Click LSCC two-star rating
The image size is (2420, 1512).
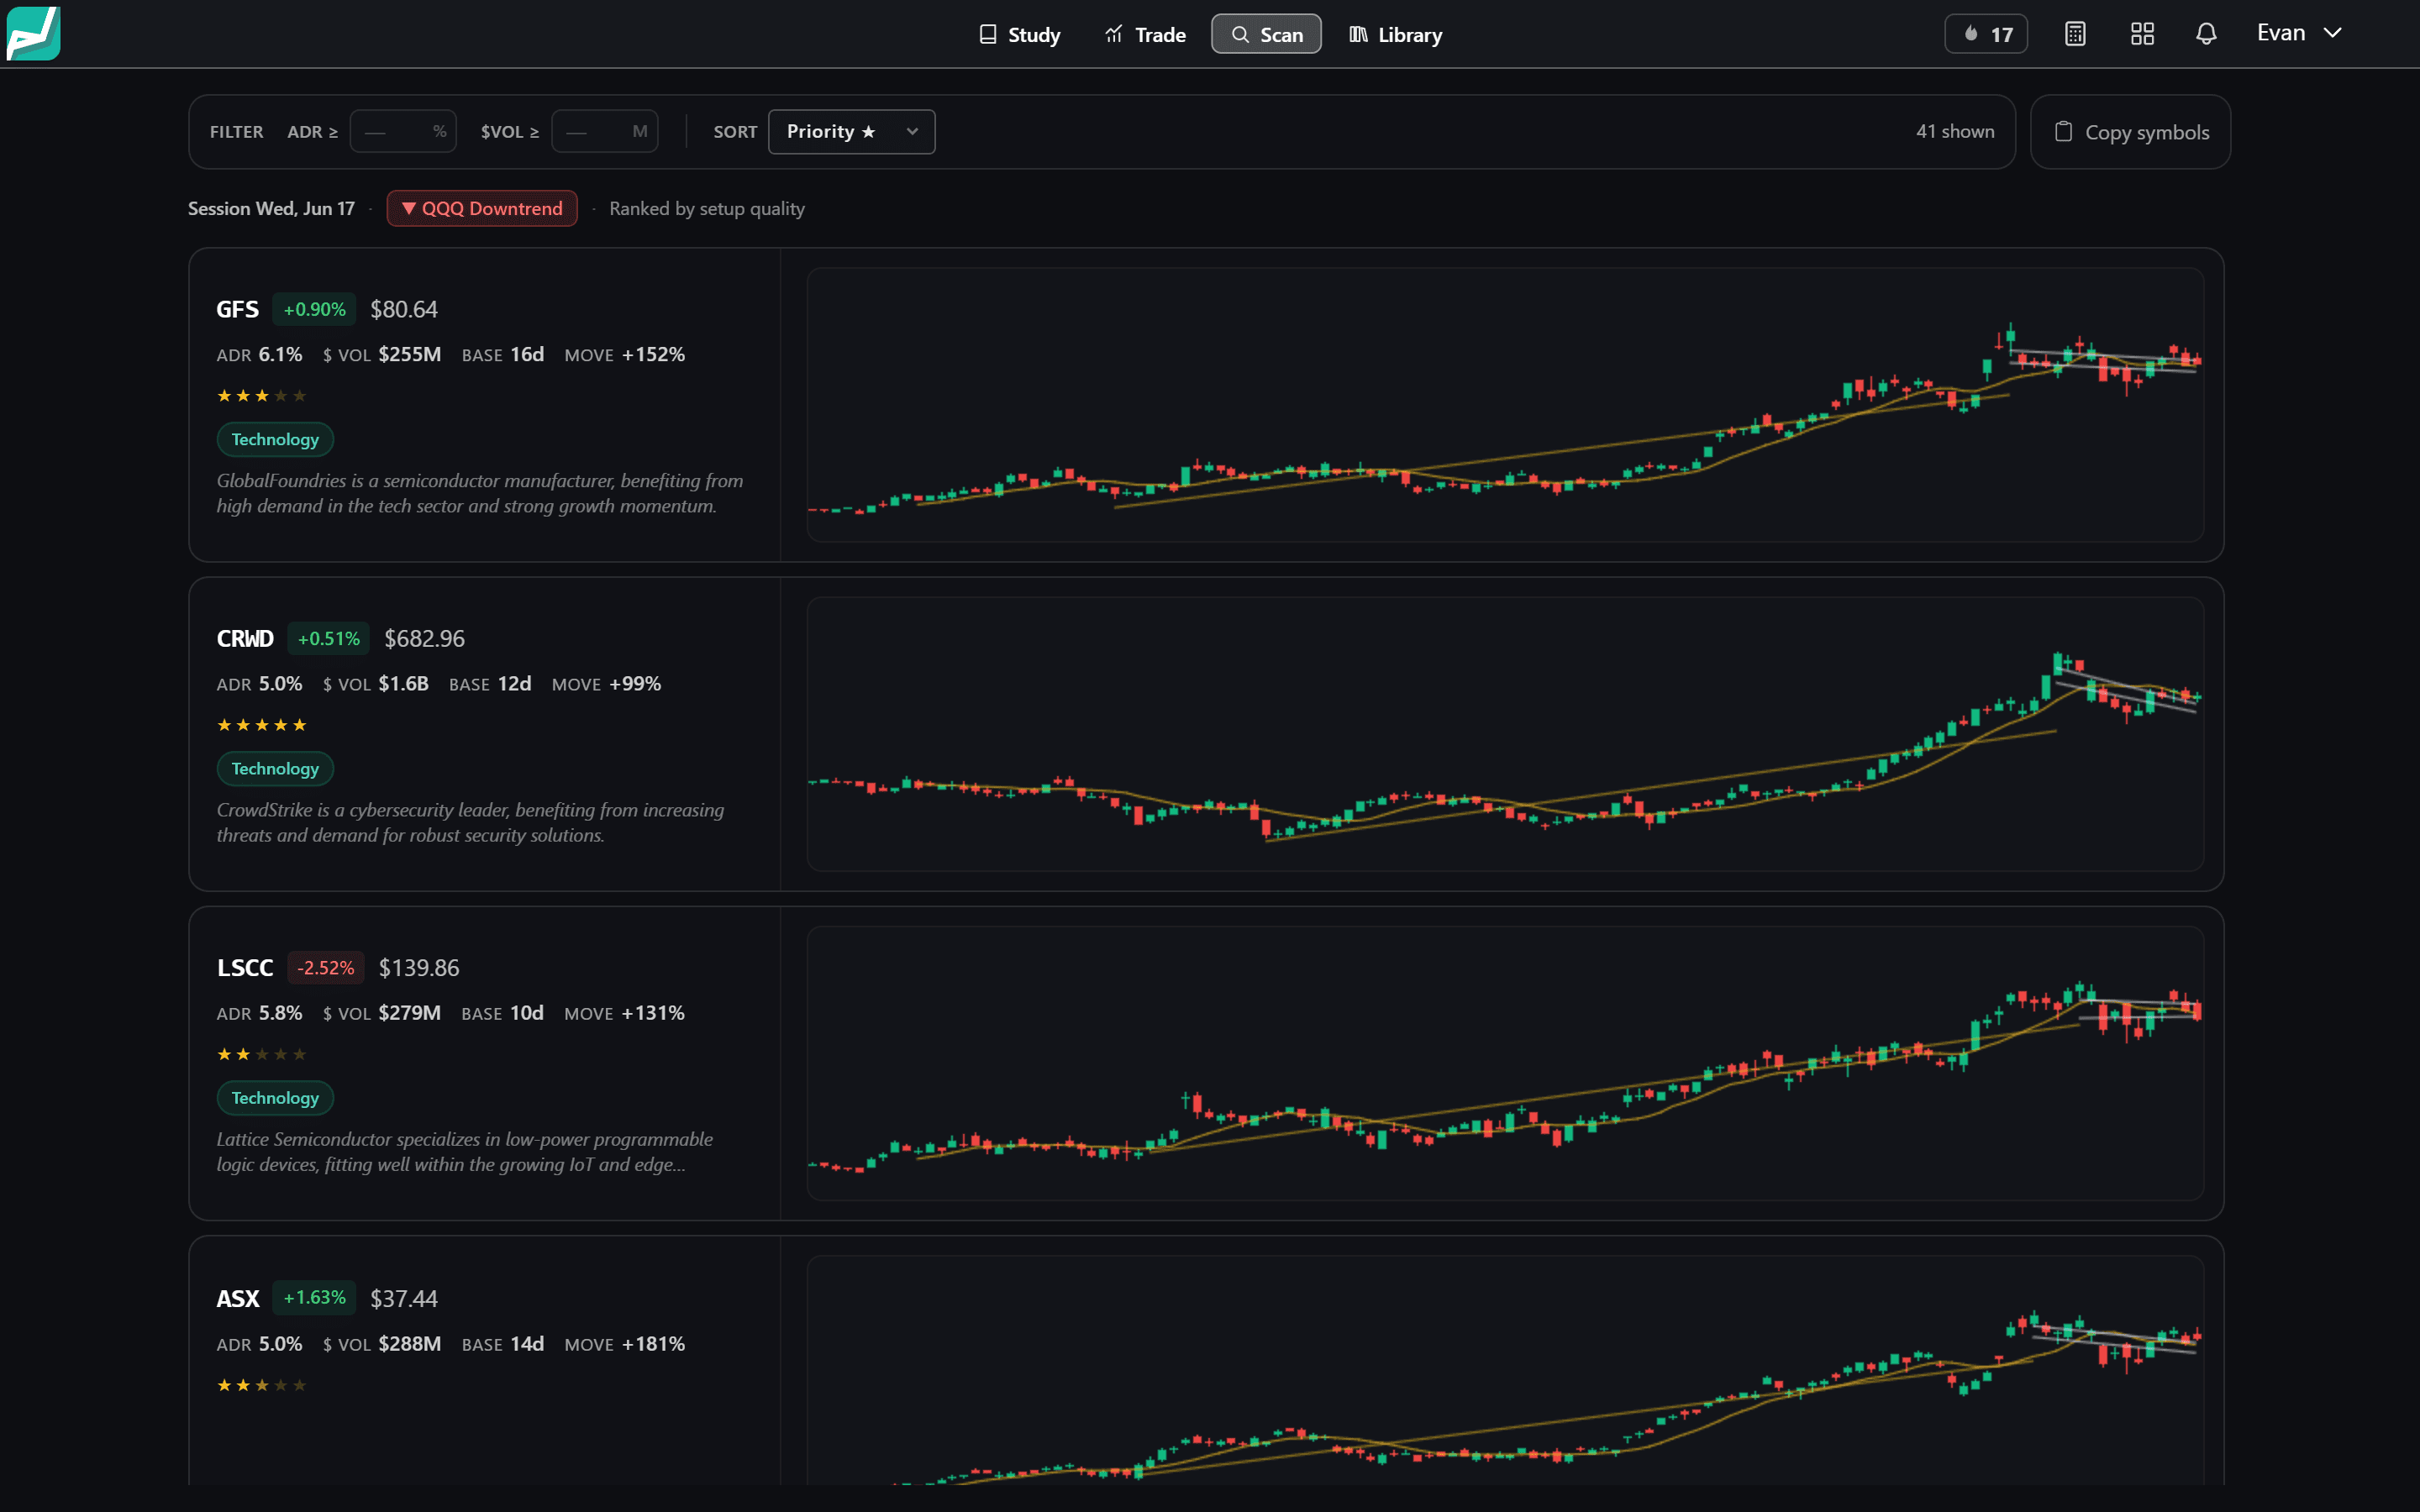point(261,1054)
